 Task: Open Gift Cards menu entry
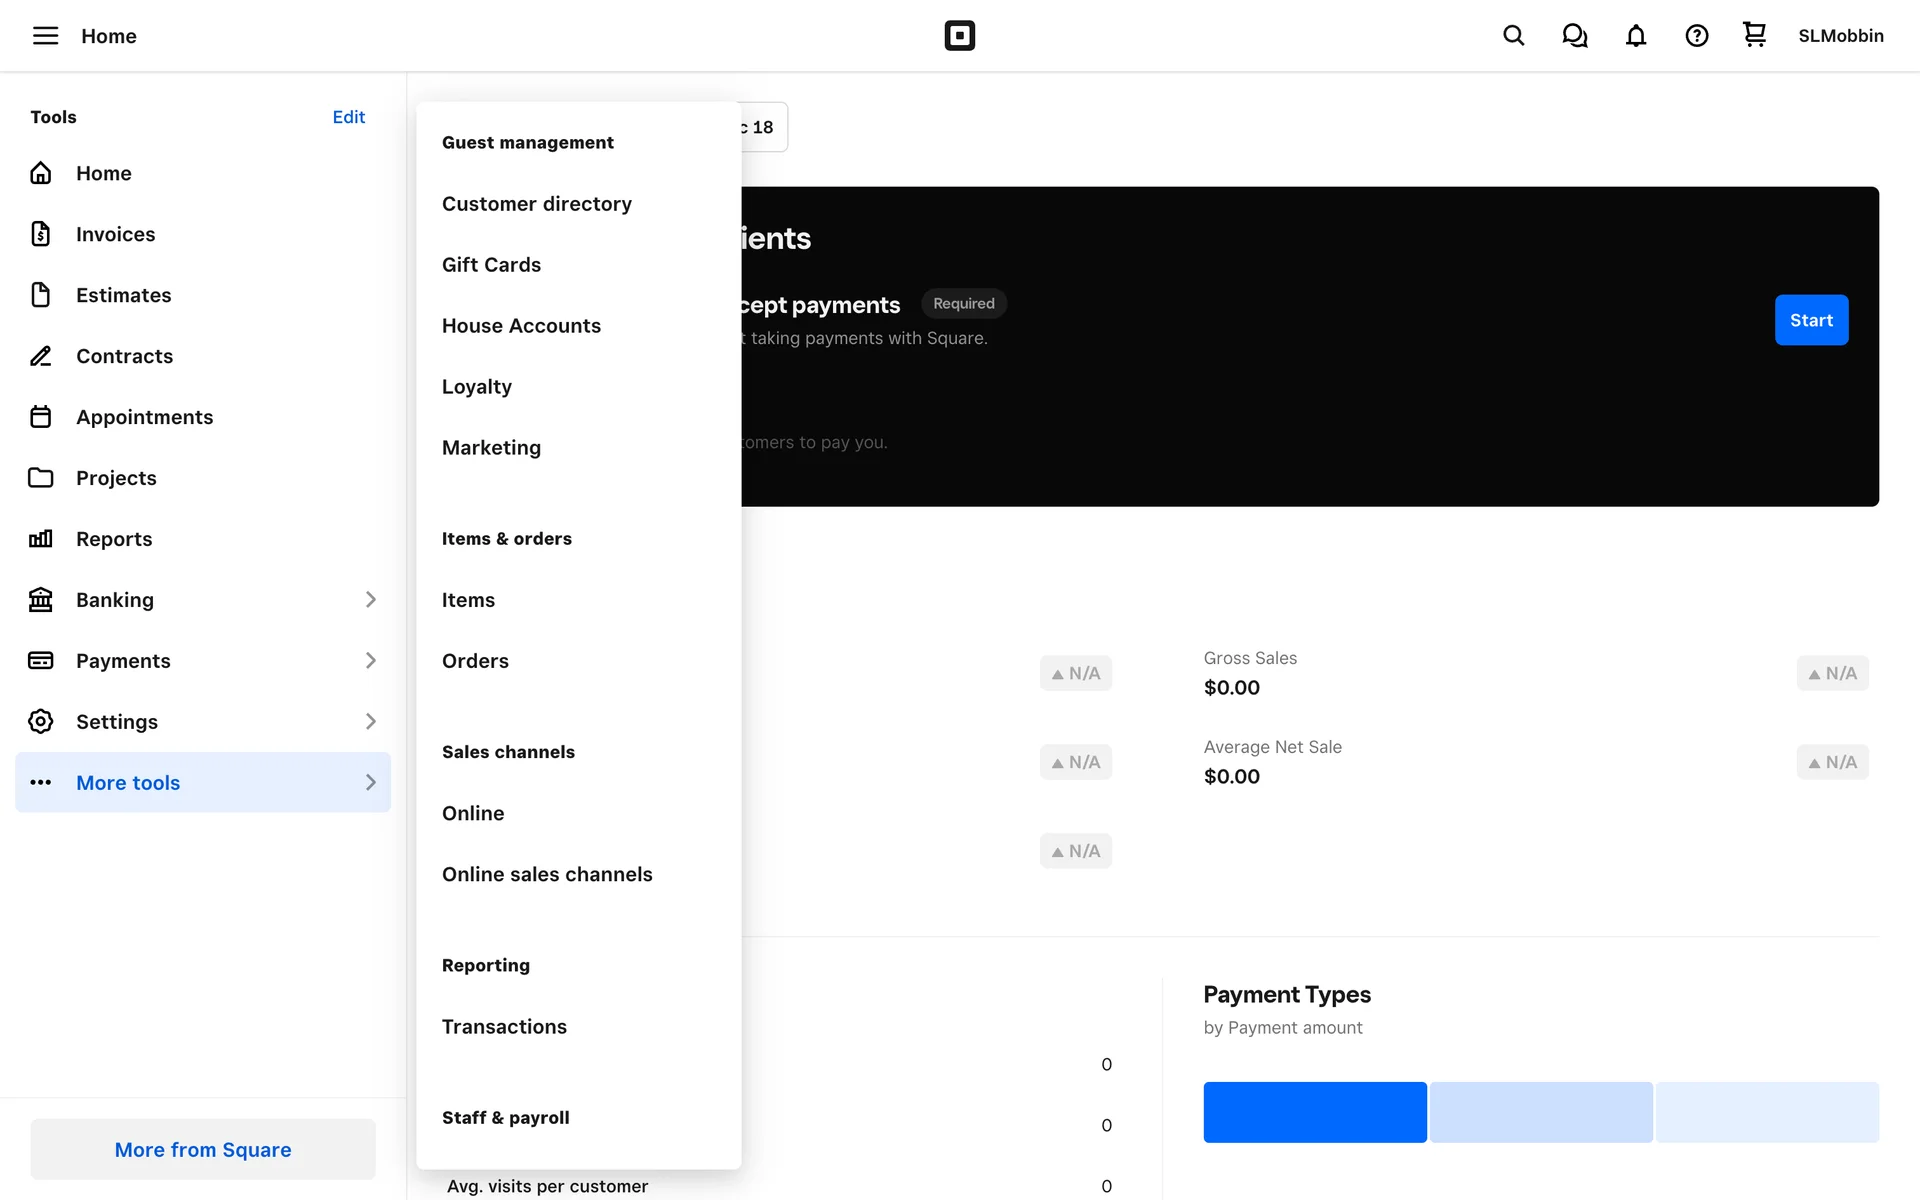click(x=491, y=265)
